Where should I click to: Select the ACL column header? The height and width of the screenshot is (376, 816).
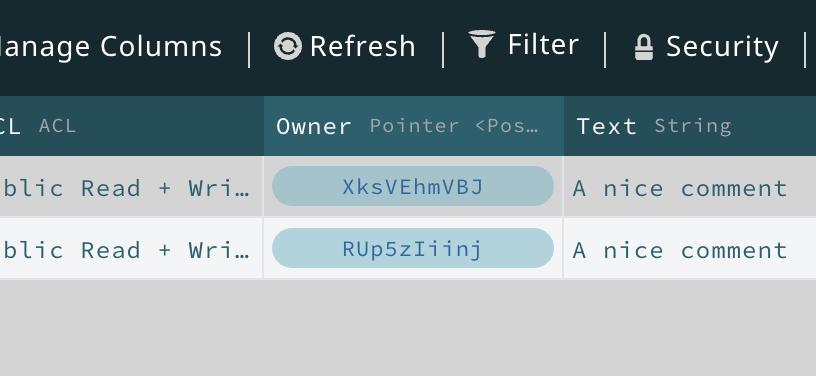pyautogui.click(x=132, y=126)
